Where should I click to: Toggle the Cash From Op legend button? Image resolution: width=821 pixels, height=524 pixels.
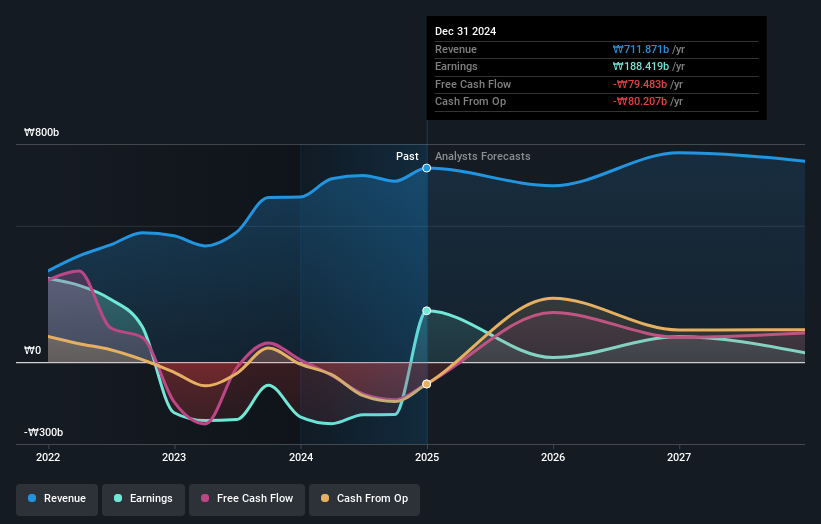(364, 499)
